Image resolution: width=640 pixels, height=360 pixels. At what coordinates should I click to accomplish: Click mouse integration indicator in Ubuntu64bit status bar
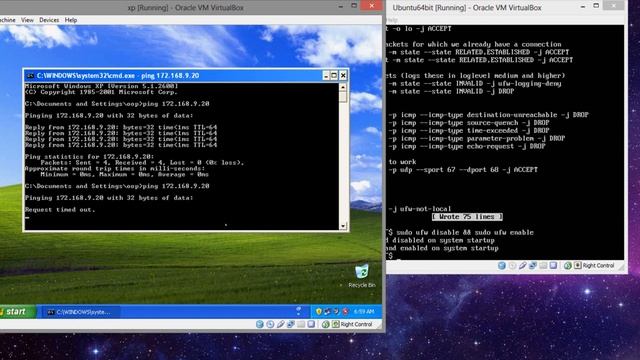pos(567,266)
